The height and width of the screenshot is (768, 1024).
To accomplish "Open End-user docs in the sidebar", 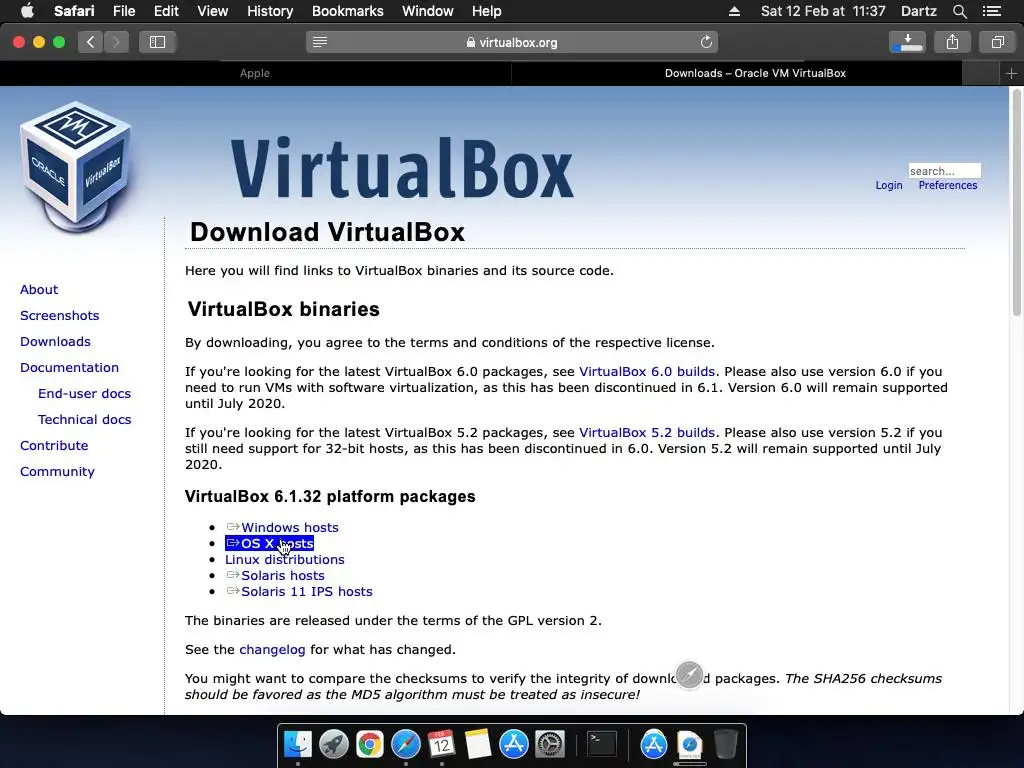I will pos(84,394).
